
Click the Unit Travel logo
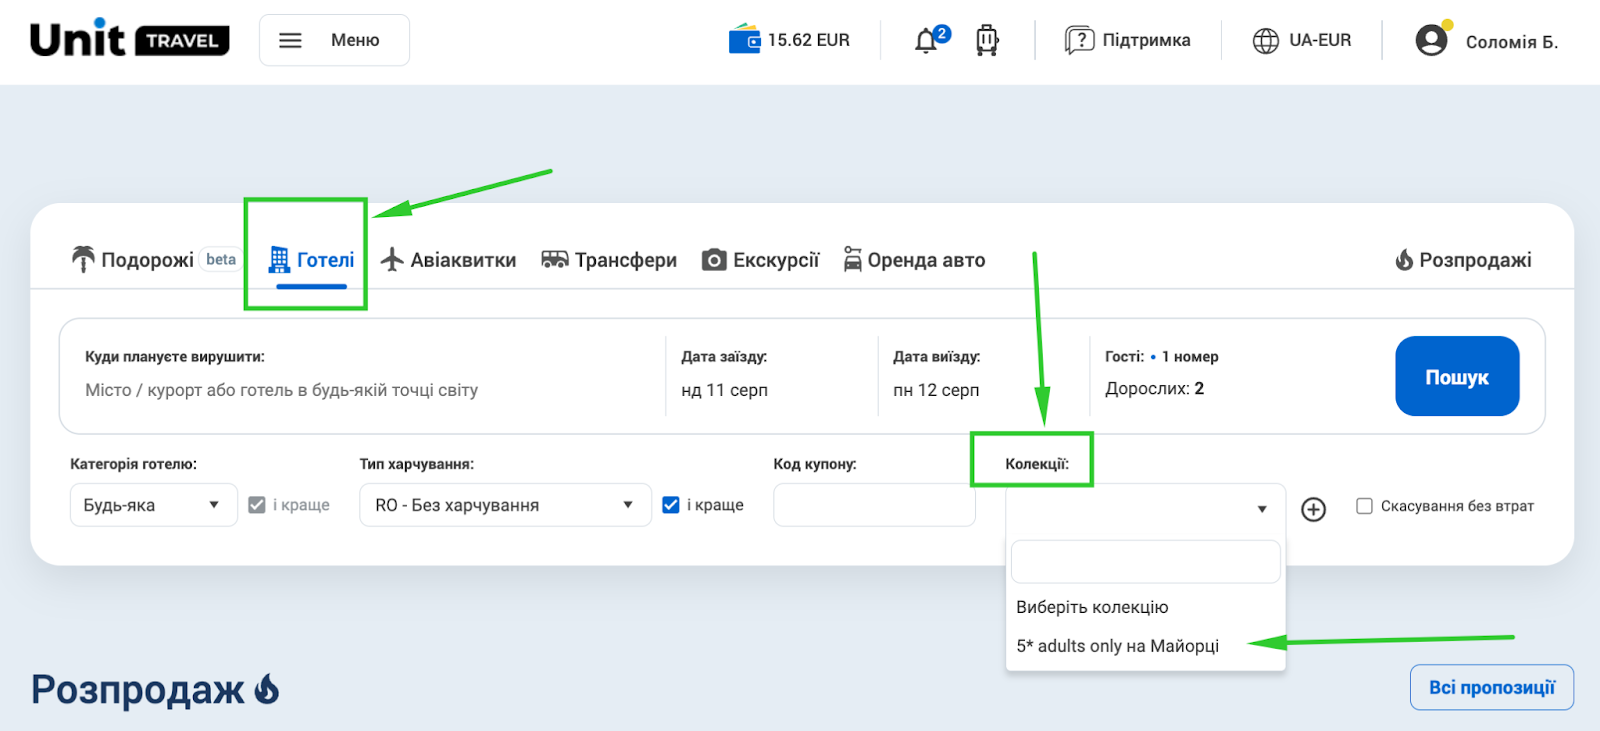pyautogui.click(x=130, y=40)
